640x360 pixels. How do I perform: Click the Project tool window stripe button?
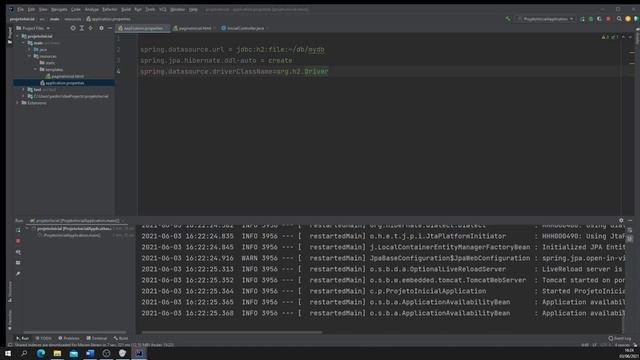(x=10, y=35)
